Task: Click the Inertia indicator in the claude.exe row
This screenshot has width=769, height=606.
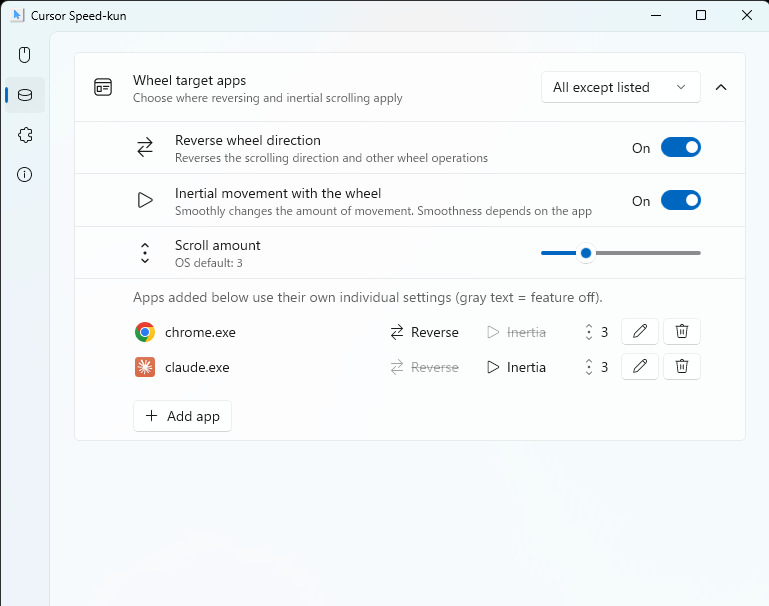Action: coord(516,367)
